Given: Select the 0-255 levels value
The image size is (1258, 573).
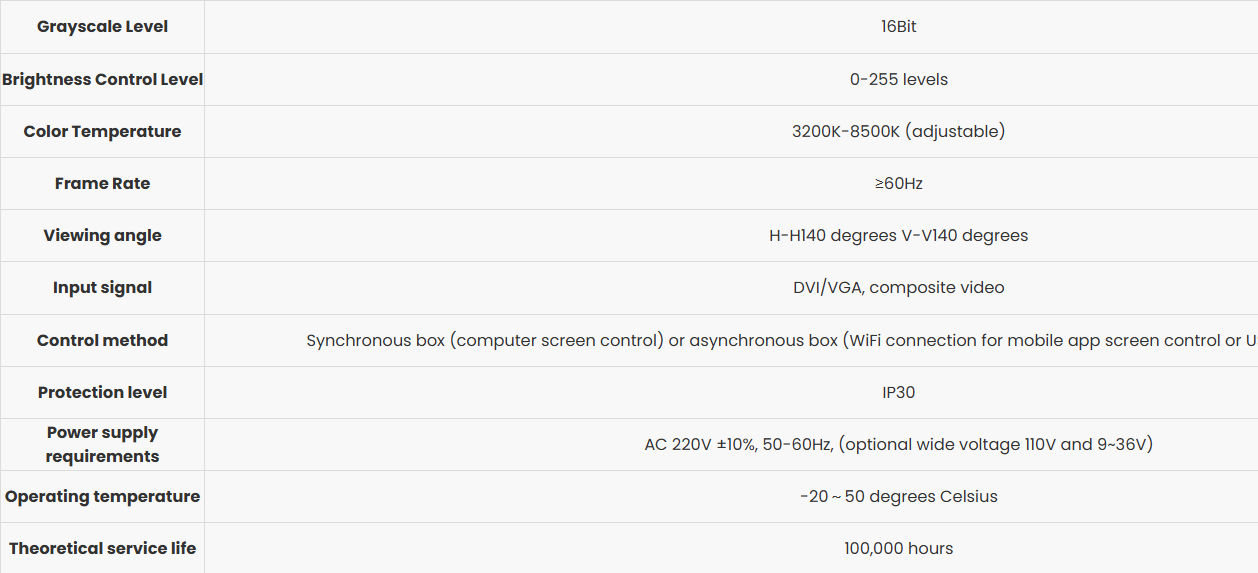Looking at the screenshot, I should [x=898, y=79].
